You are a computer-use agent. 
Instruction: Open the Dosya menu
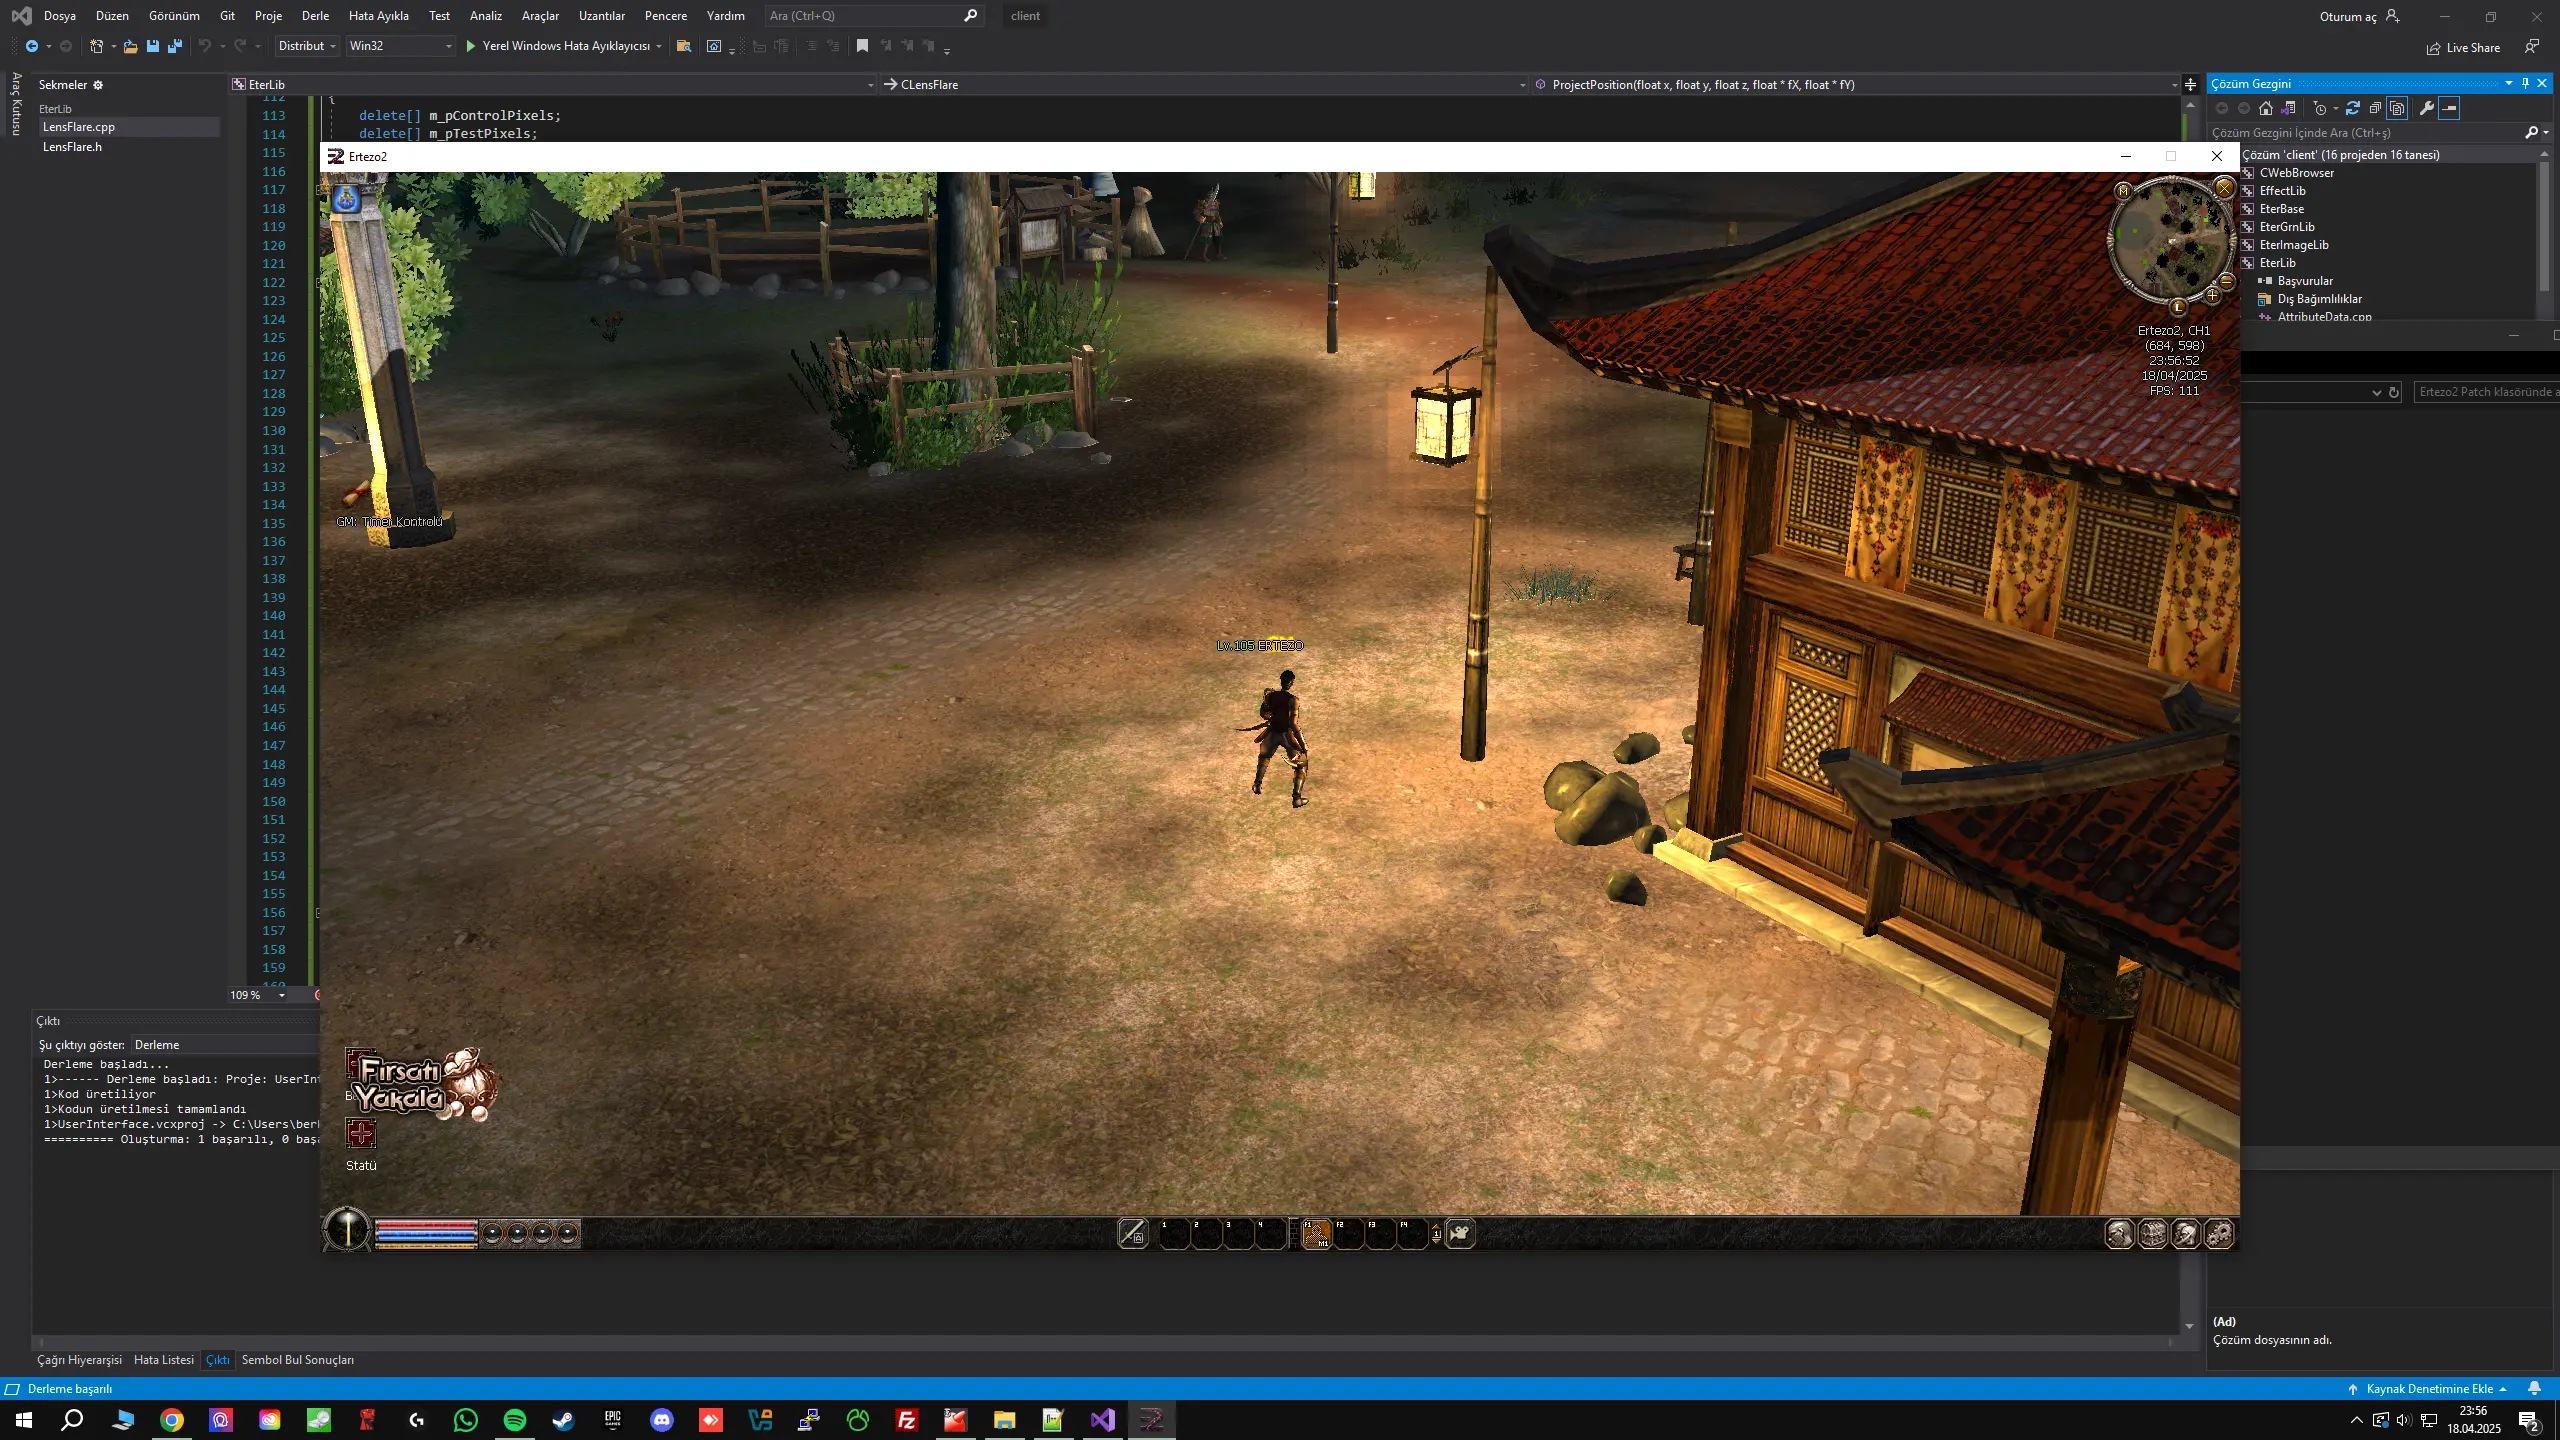[x=60, y=16]
